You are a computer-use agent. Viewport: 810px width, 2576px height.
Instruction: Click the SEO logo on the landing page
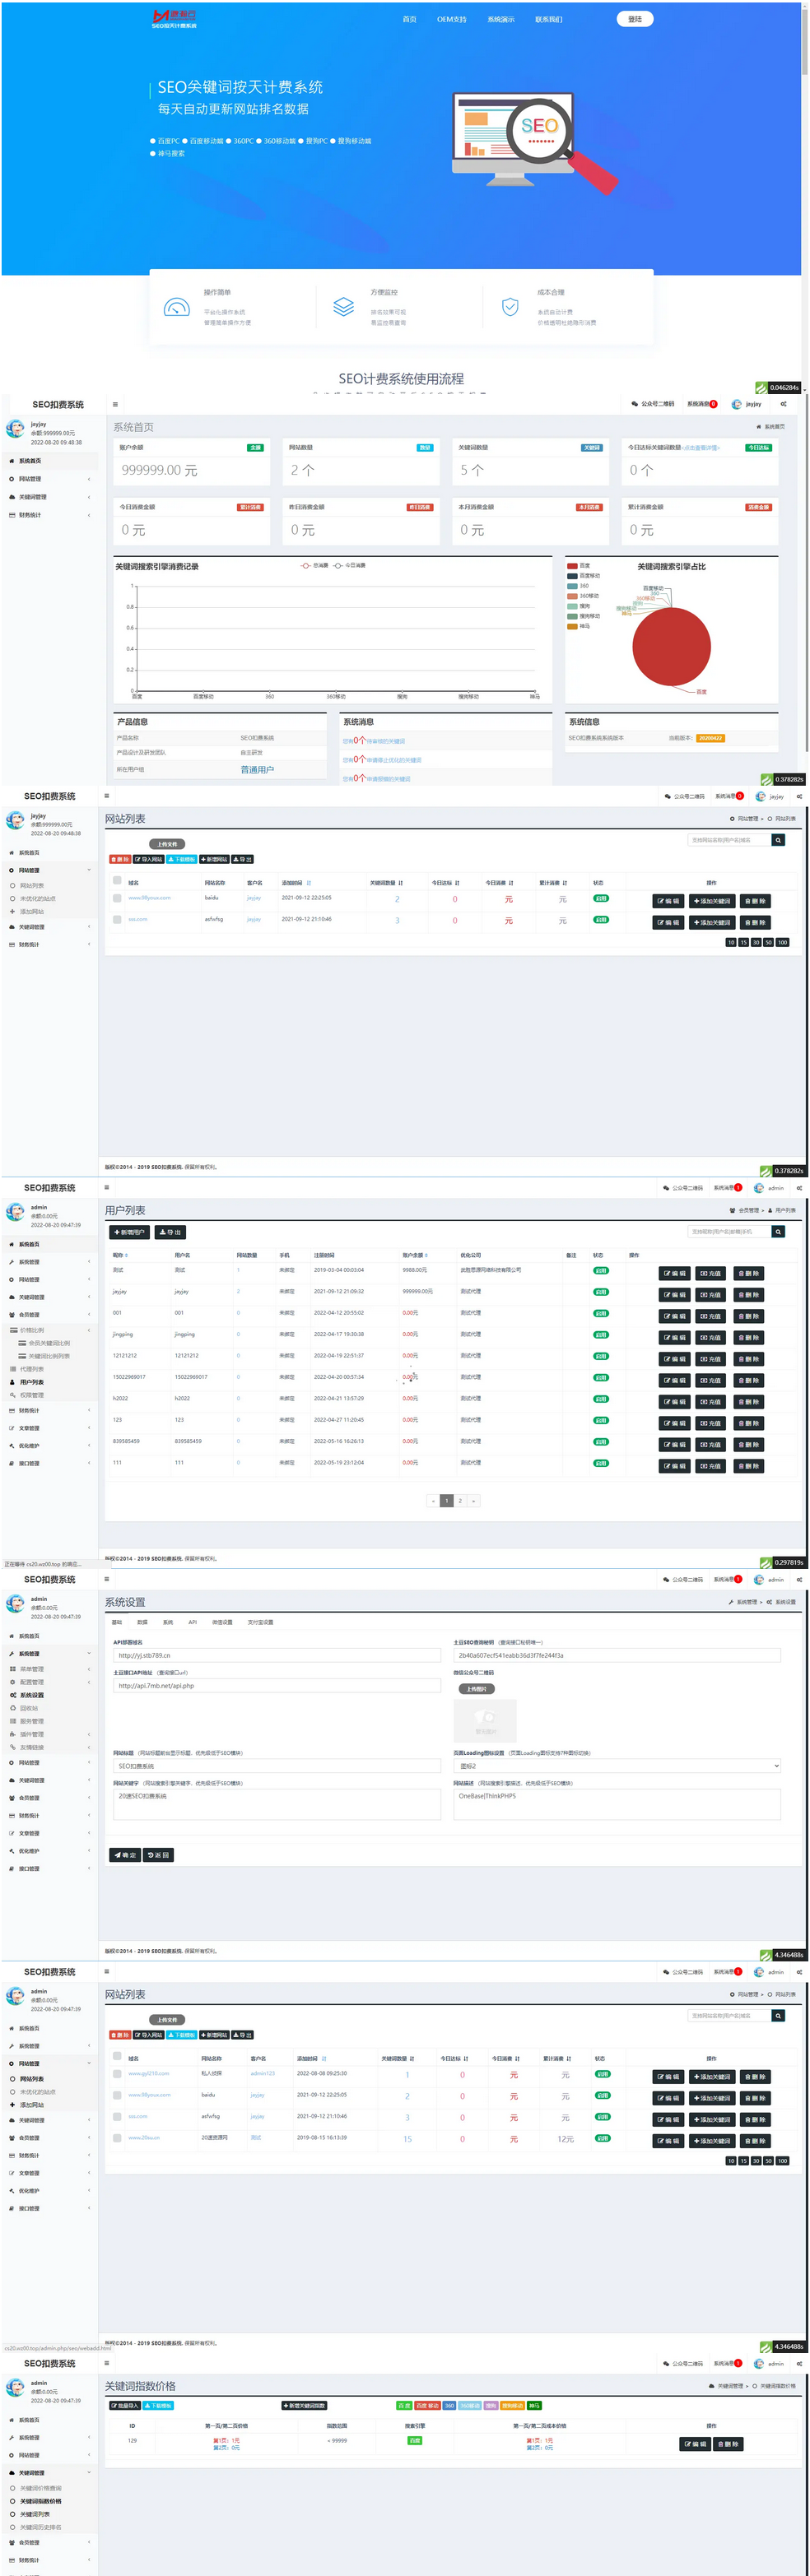click(174, 18)
